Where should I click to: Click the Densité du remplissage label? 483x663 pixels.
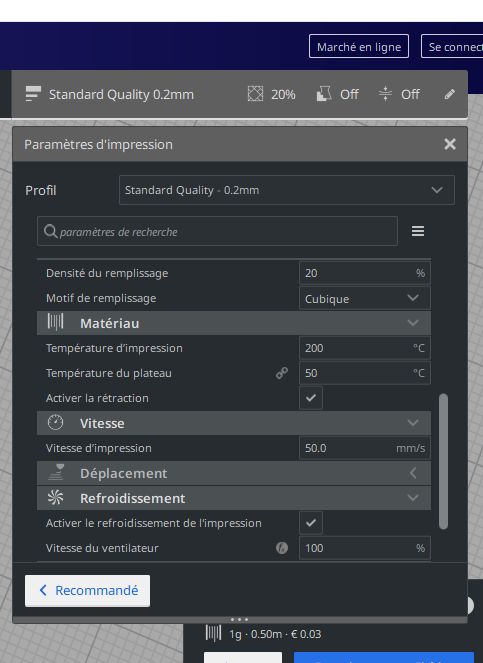107,273
